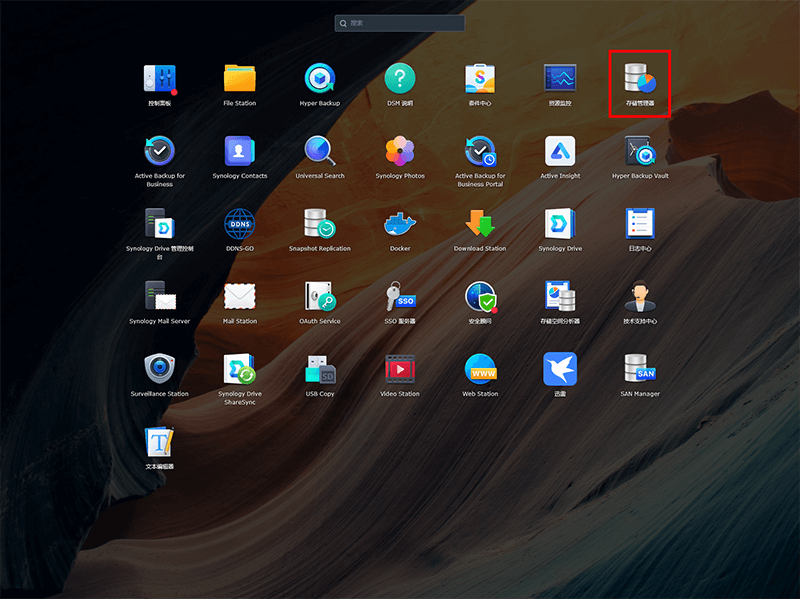Open Synology Drive ShareSync
The width and height of the screenshot is (800, 599).
tap(240, 369)
